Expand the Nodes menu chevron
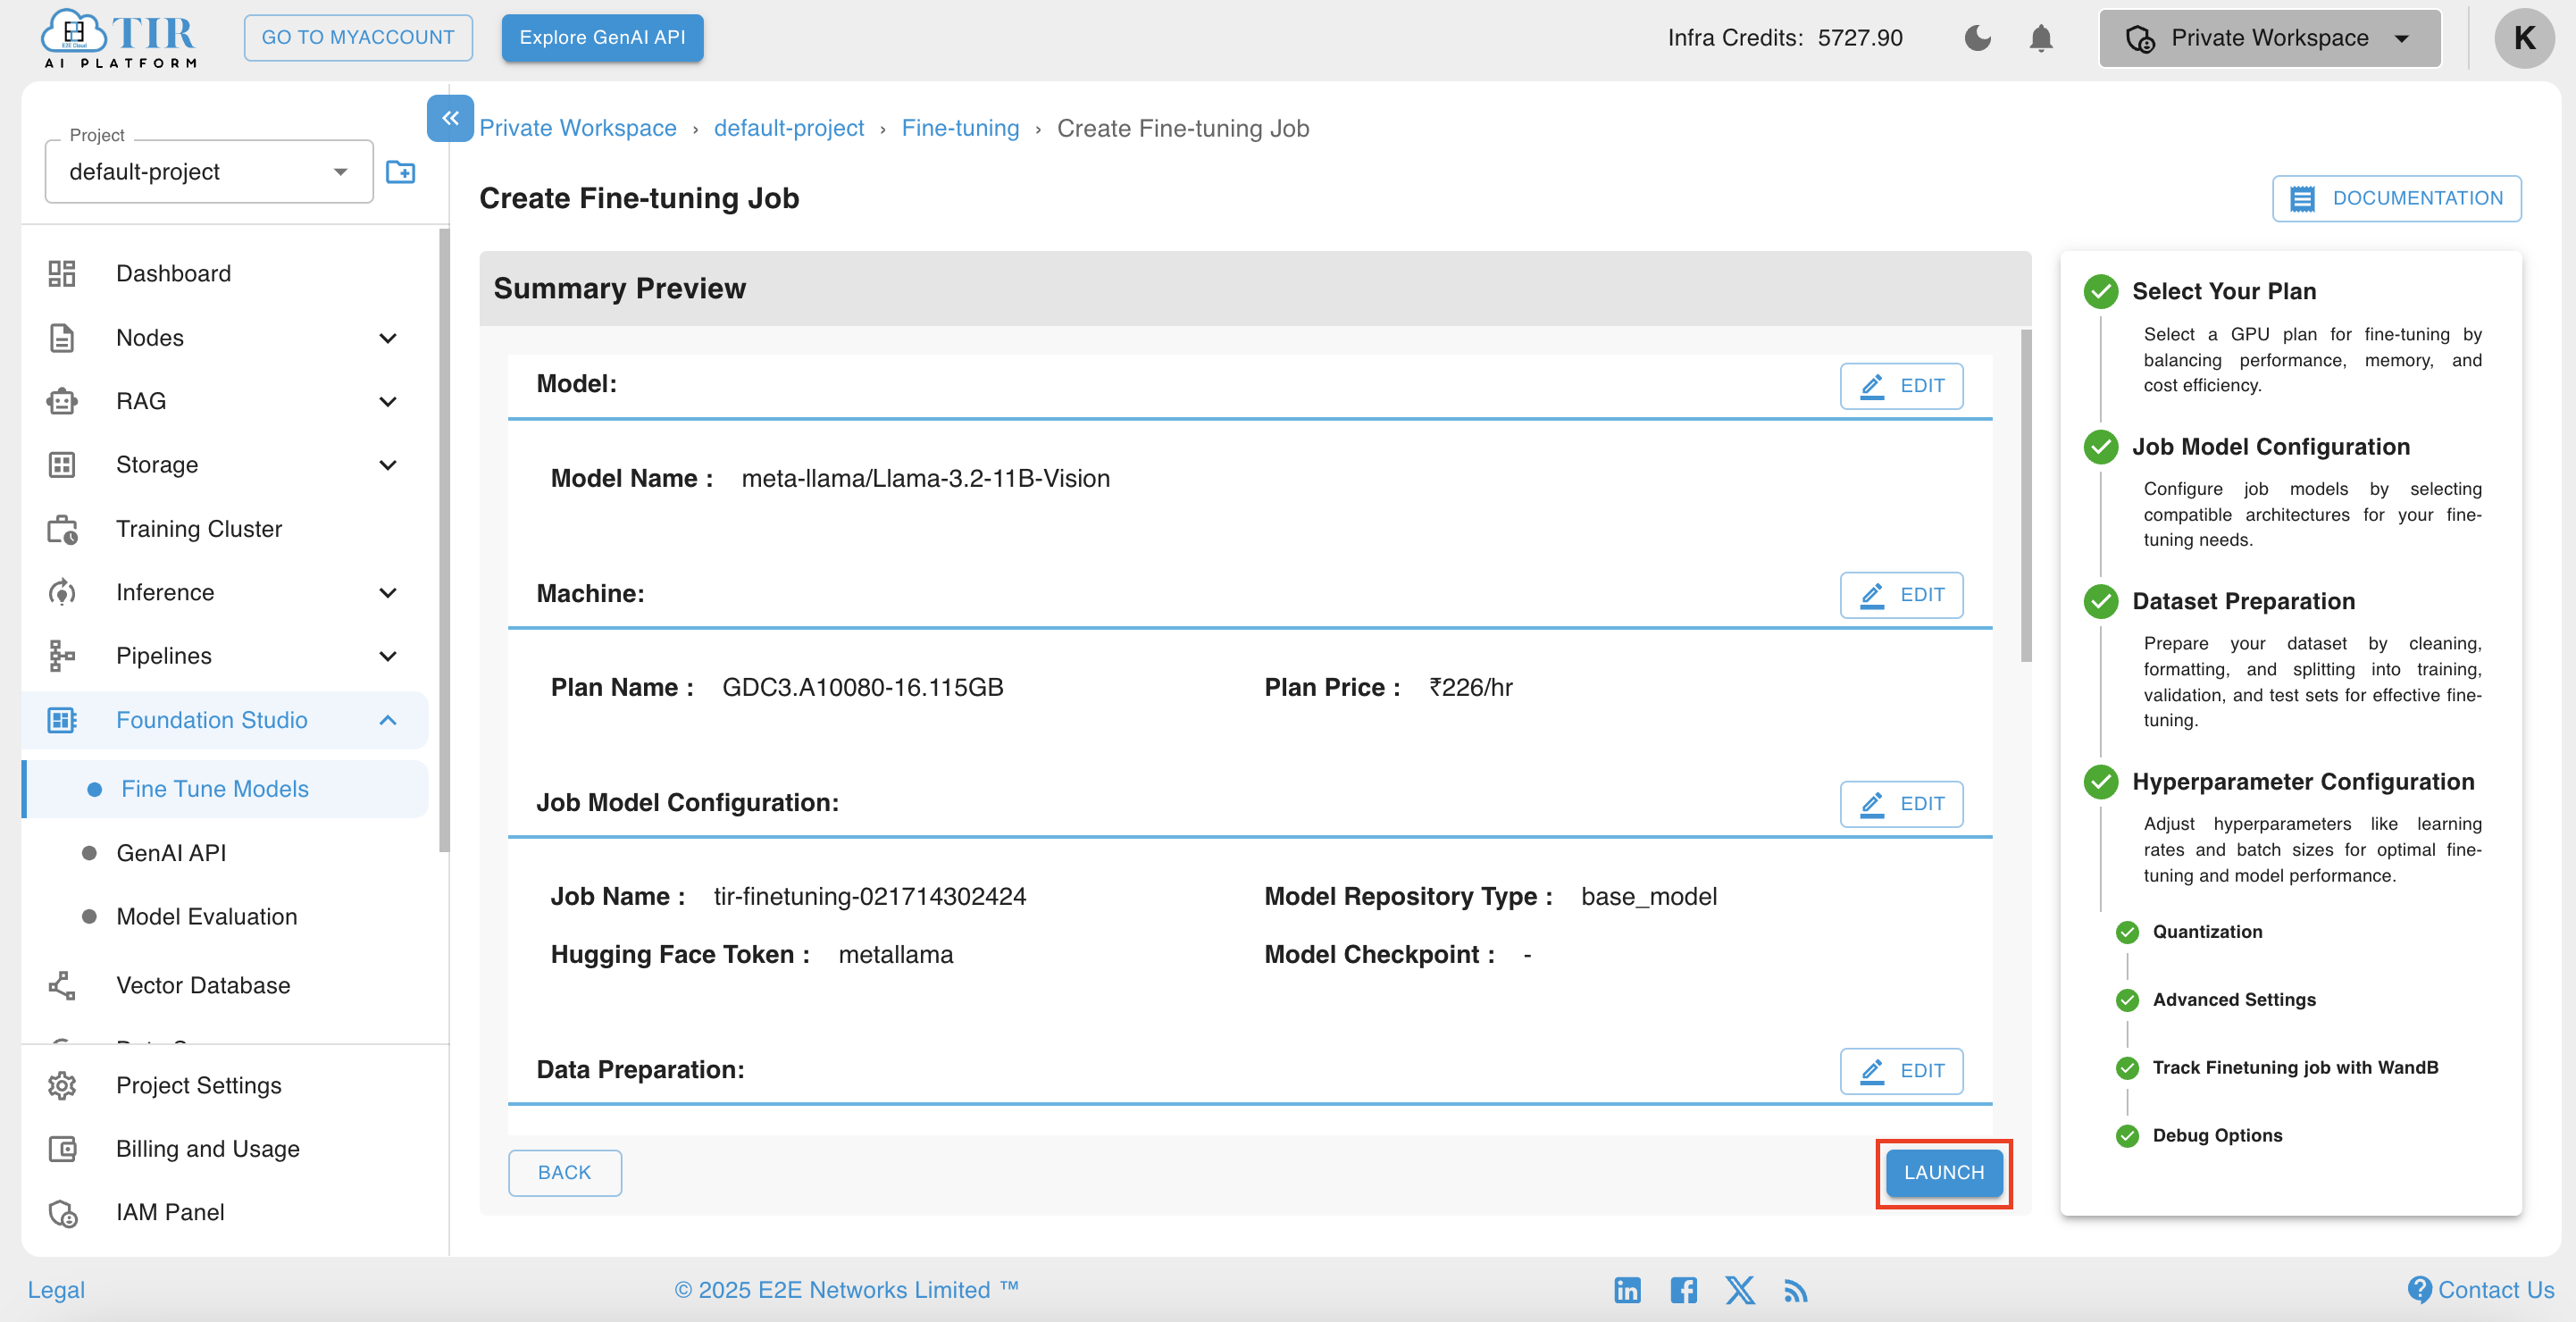The height and width of the screenshot is (1322, 2576). click(x=388, y=338)
